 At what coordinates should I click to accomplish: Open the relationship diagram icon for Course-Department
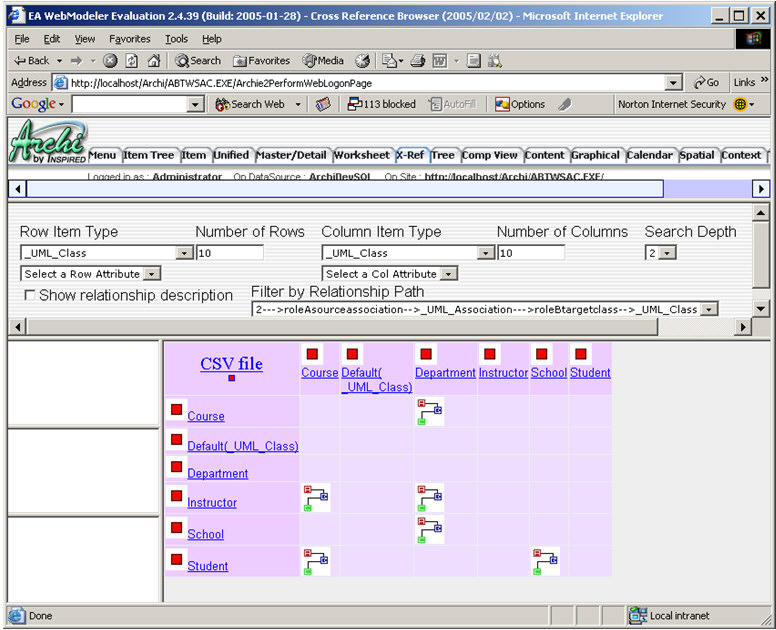429,411
